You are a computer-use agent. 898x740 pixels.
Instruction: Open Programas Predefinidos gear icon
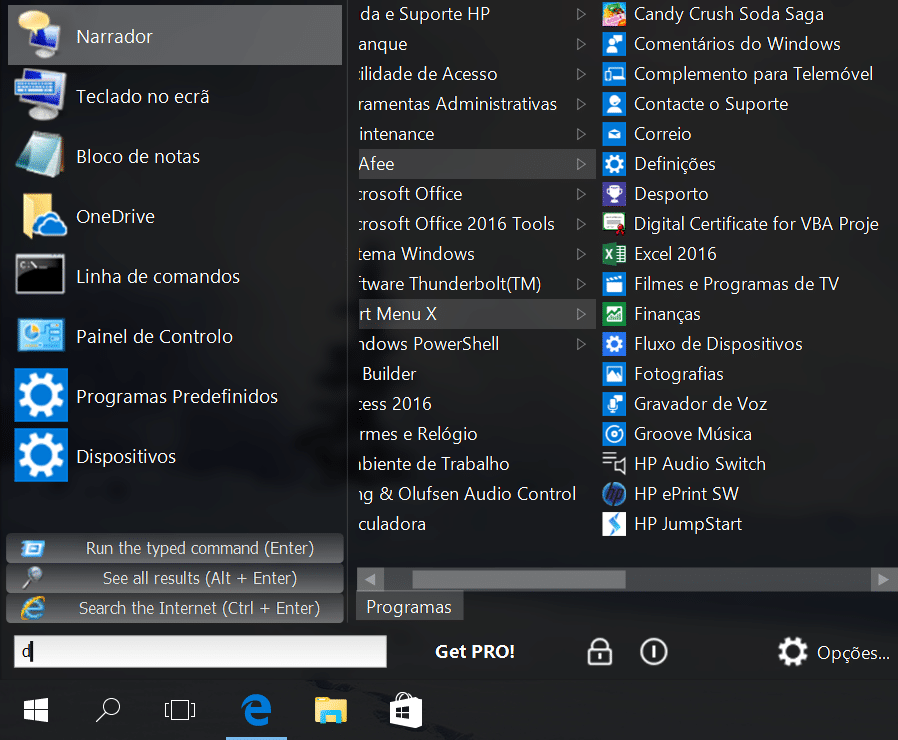(41, 396)
